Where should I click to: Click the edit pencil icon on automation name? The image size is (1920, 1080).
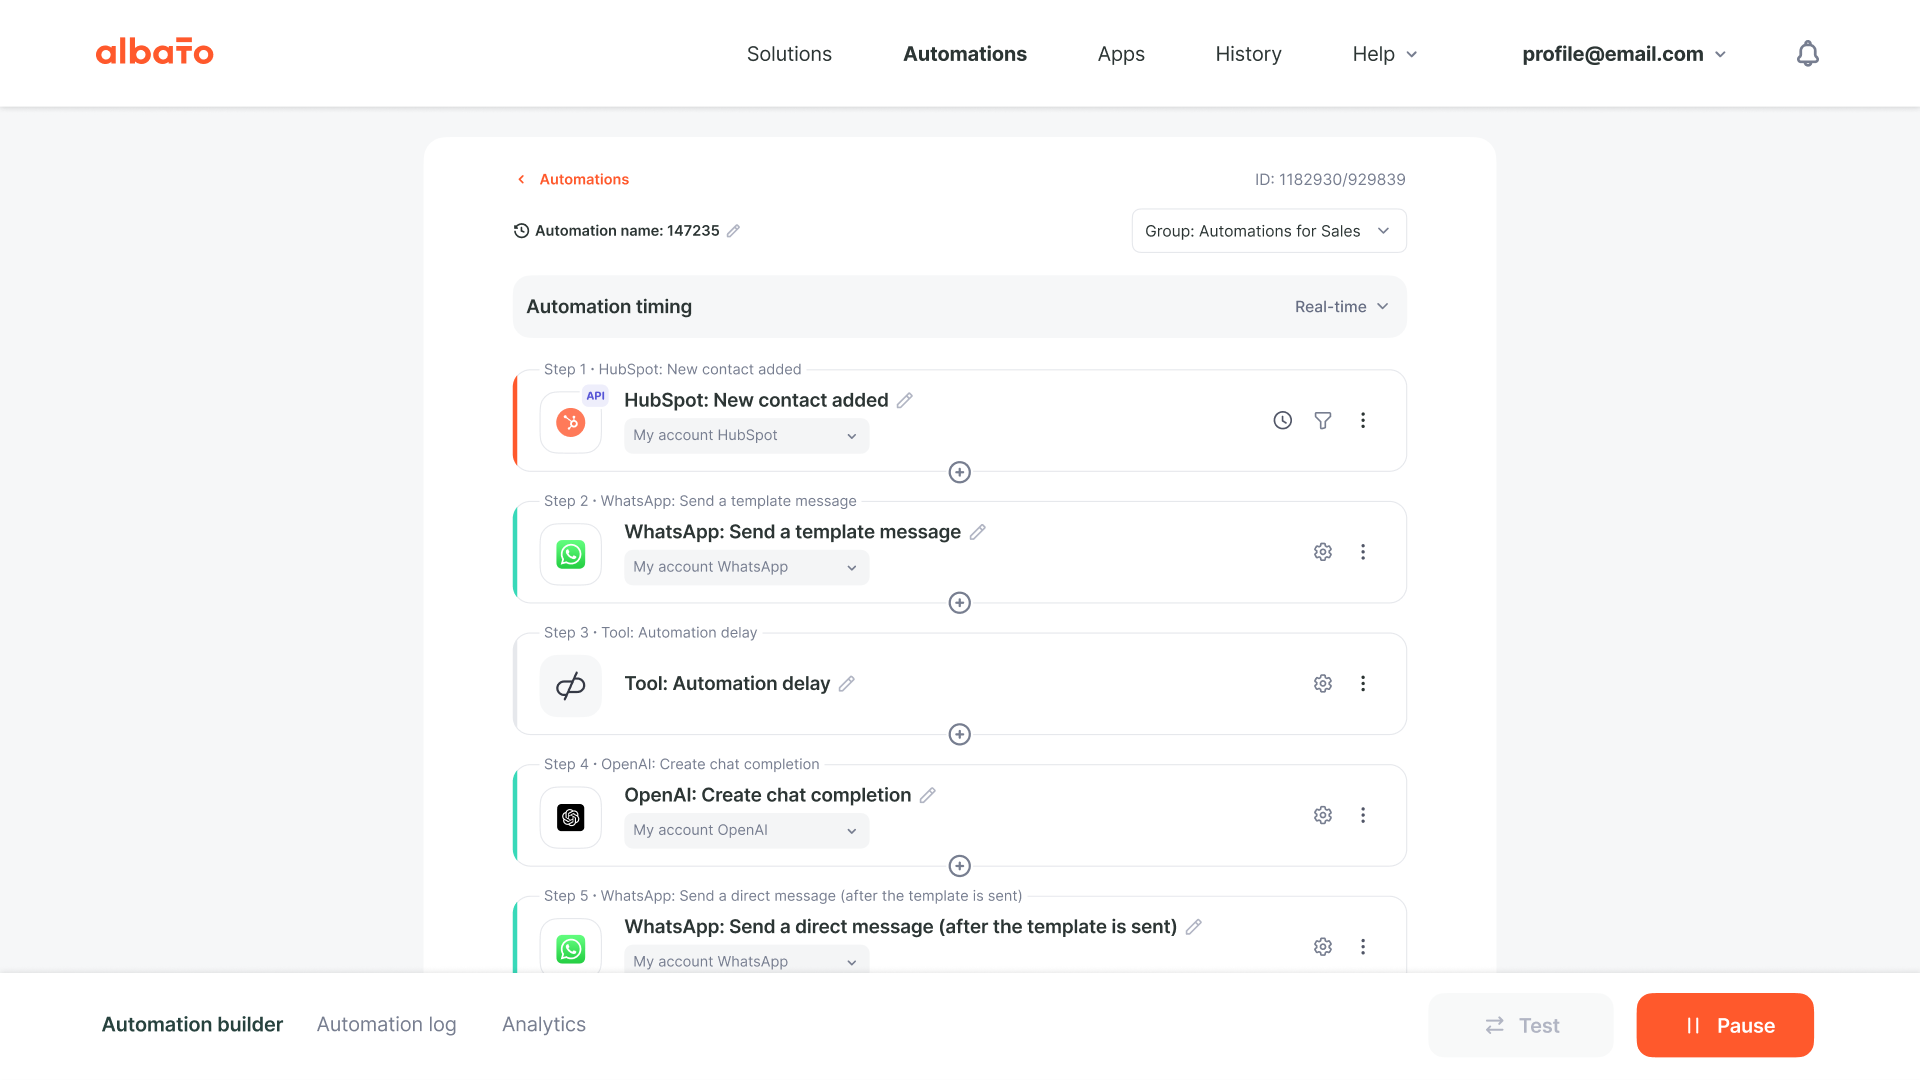coord(735,231)
